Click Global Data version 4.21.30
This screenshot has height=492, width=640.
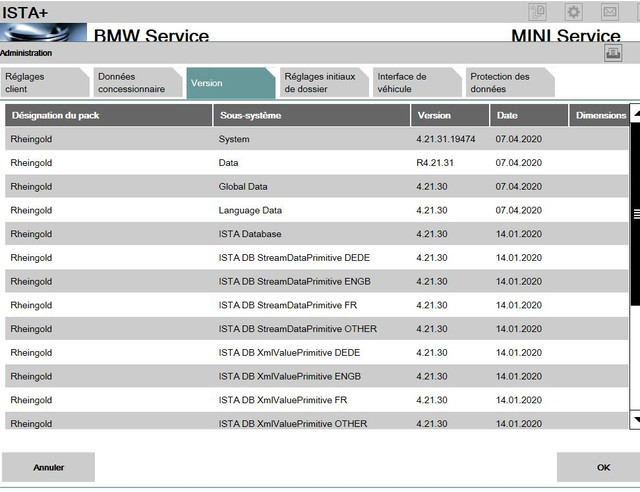pyautogui.click(x=432, y=186)
